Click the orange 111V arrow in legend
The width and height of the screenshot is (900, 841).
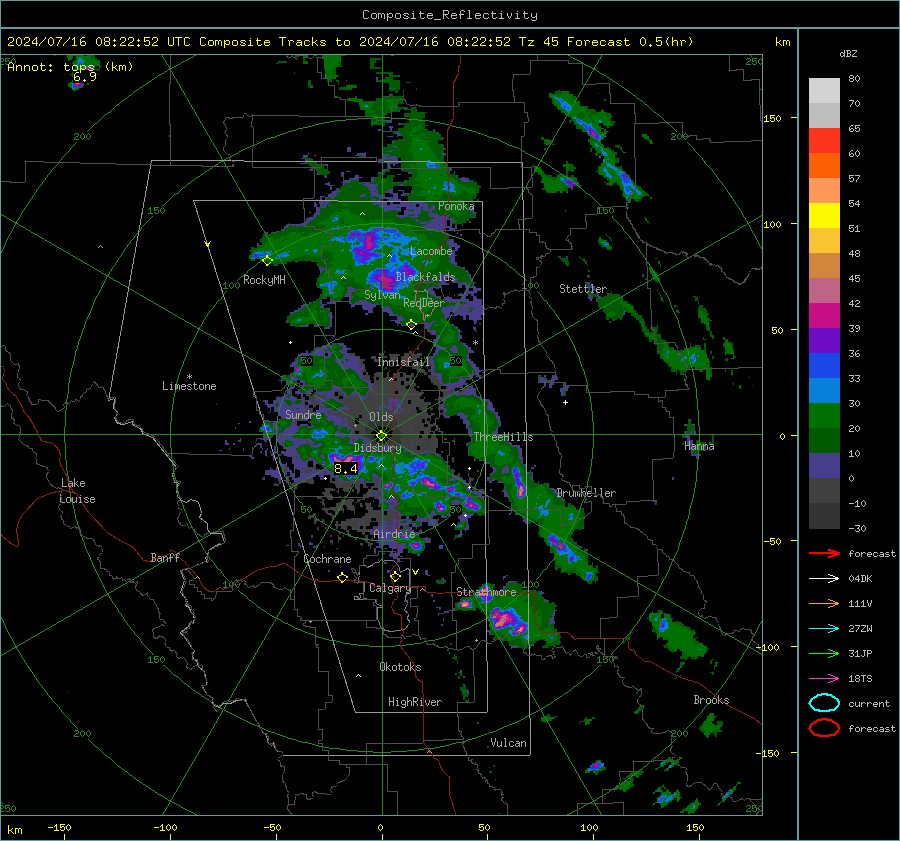824,603
